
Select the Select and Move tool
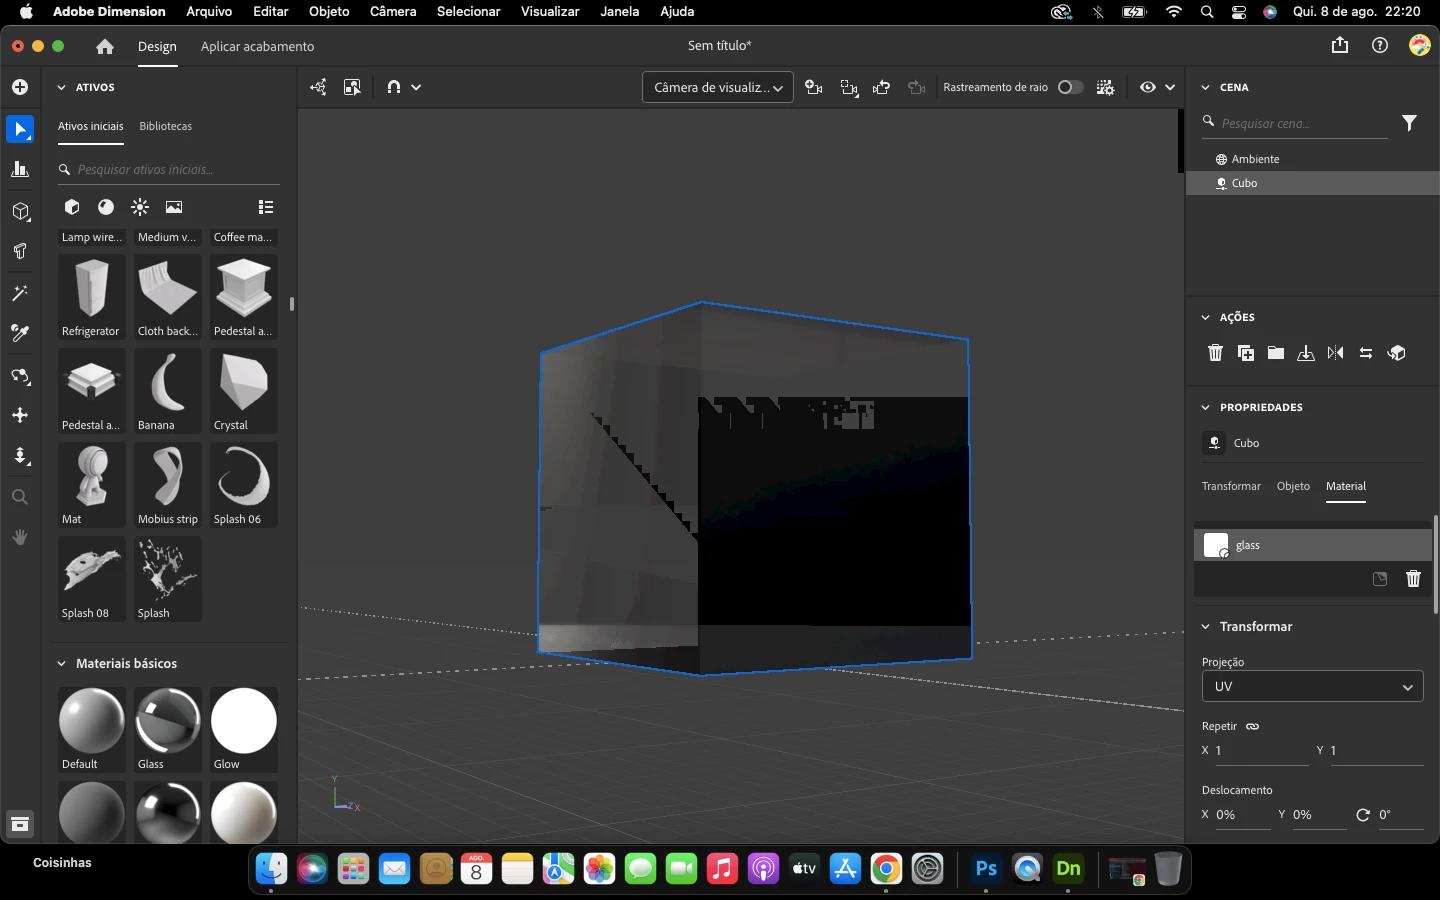tap(20, 129)
